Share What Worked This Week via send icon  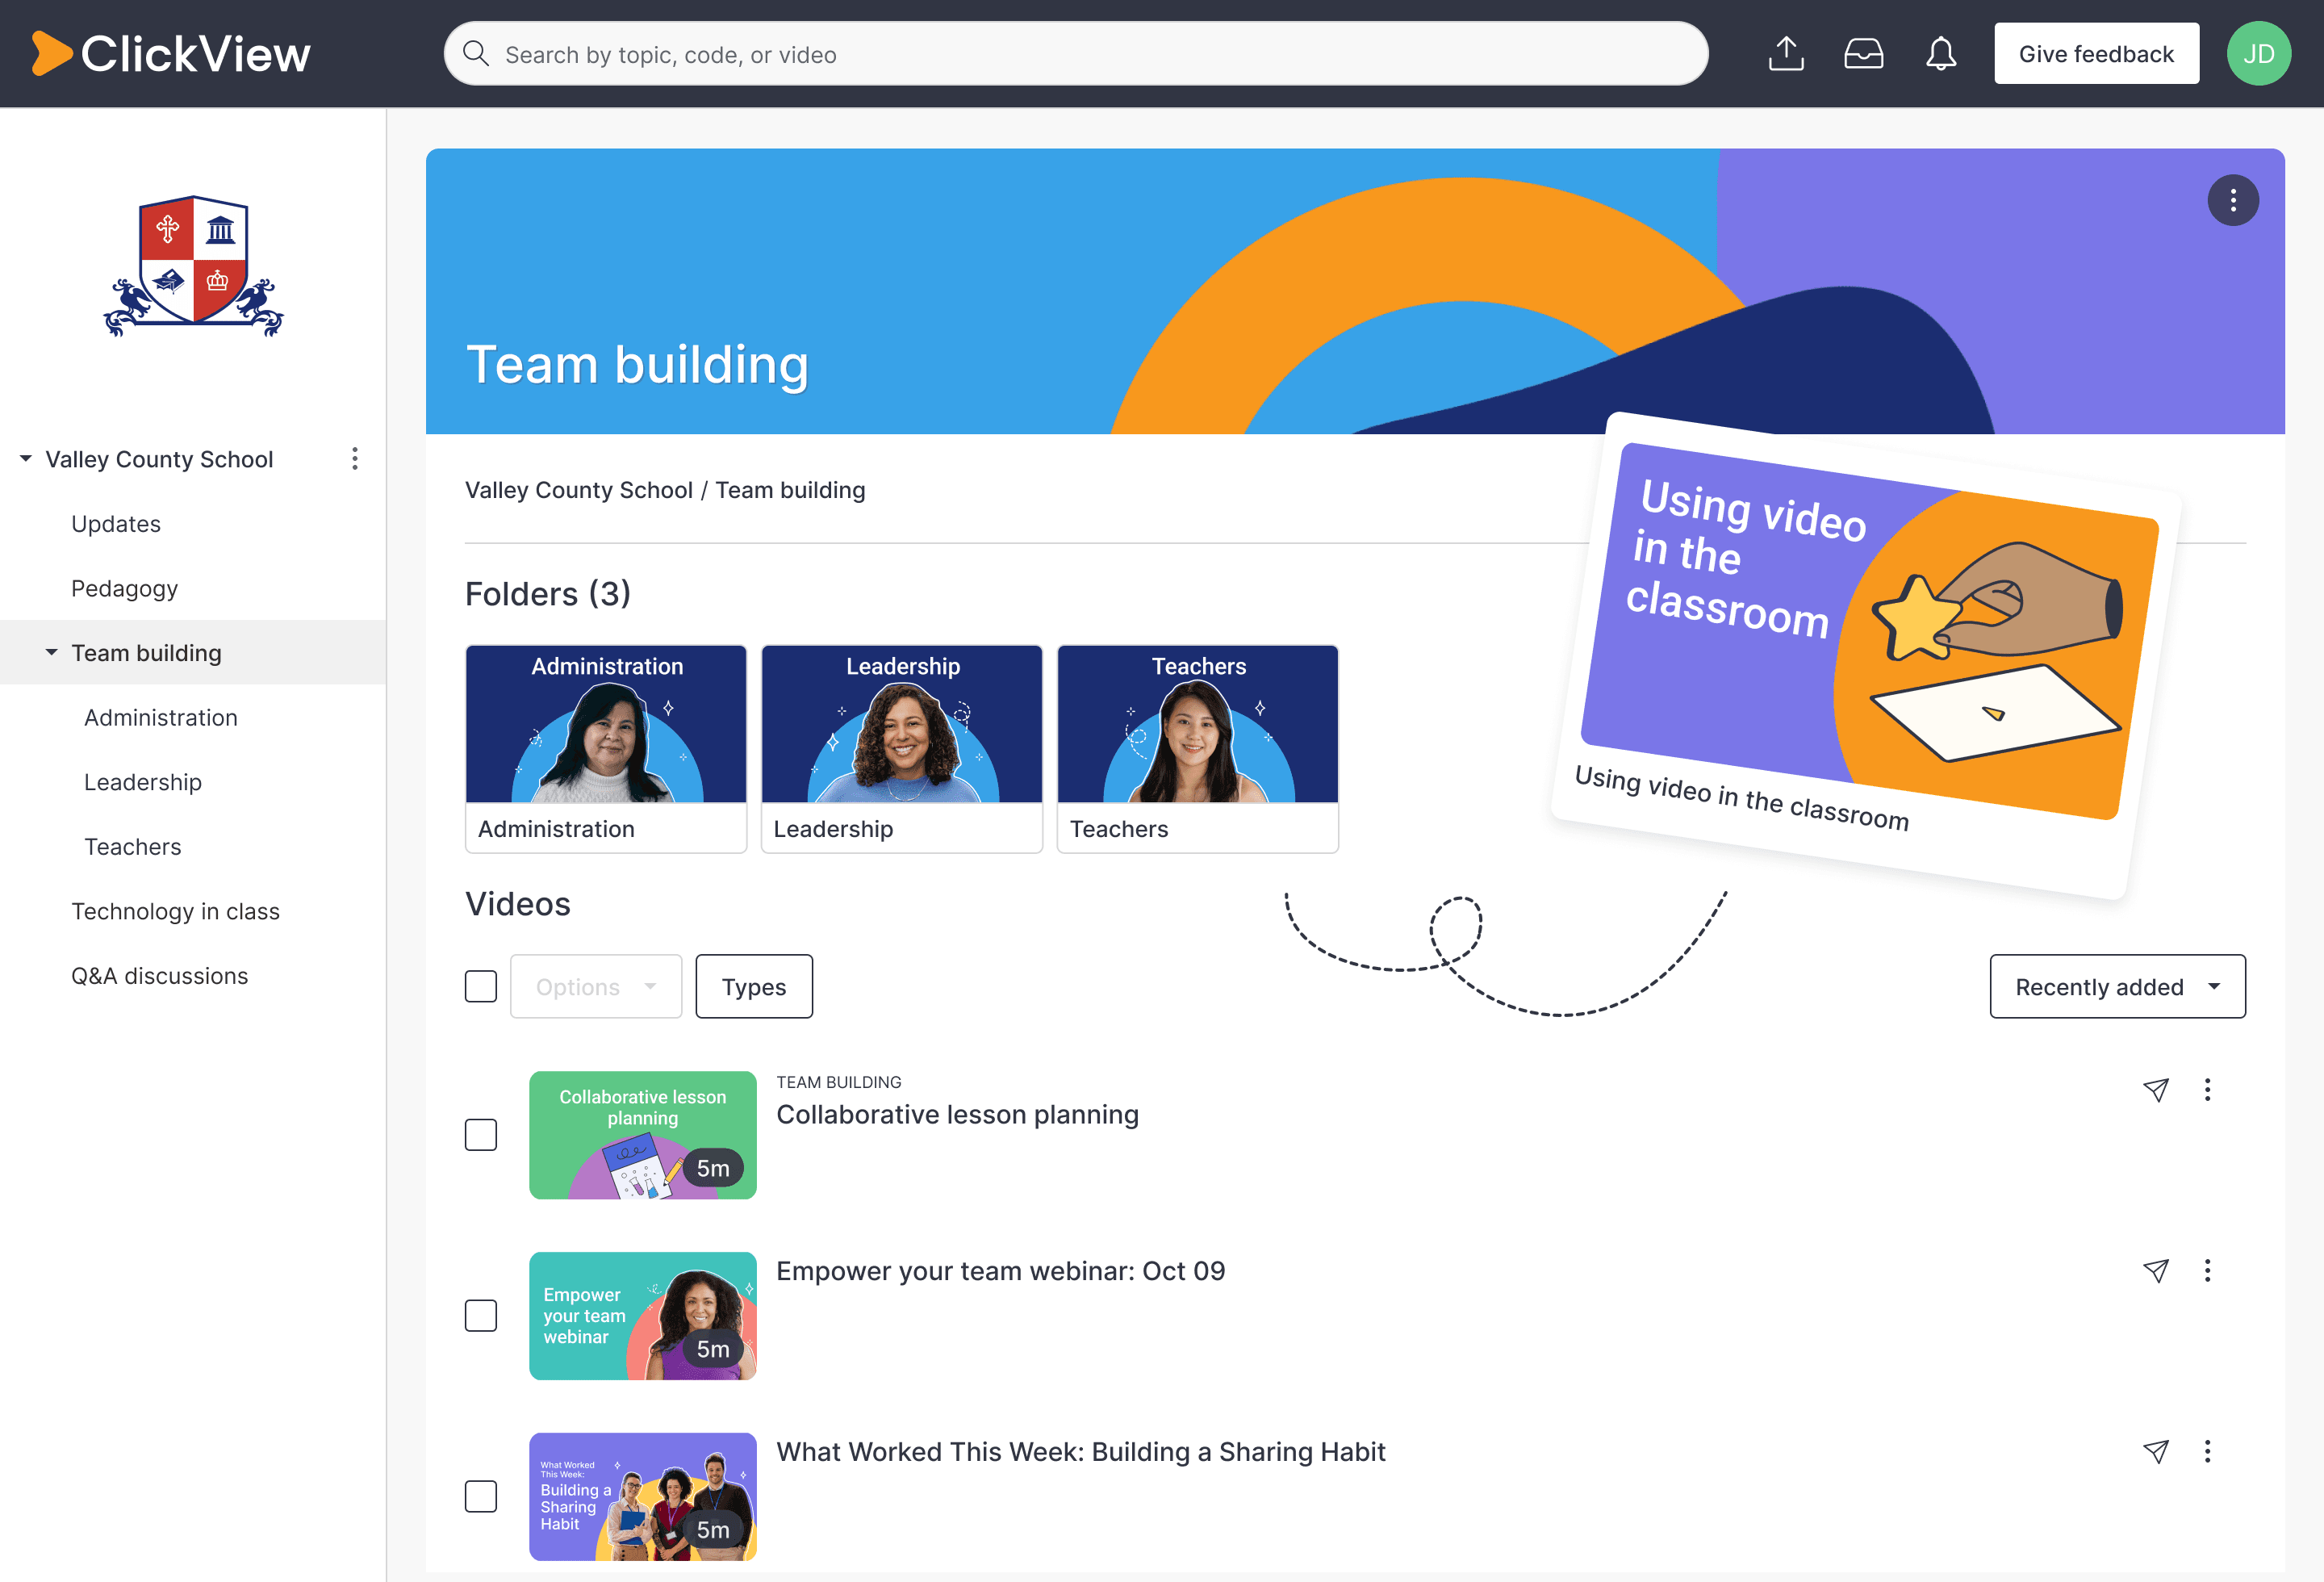tap(2156, 1452)
